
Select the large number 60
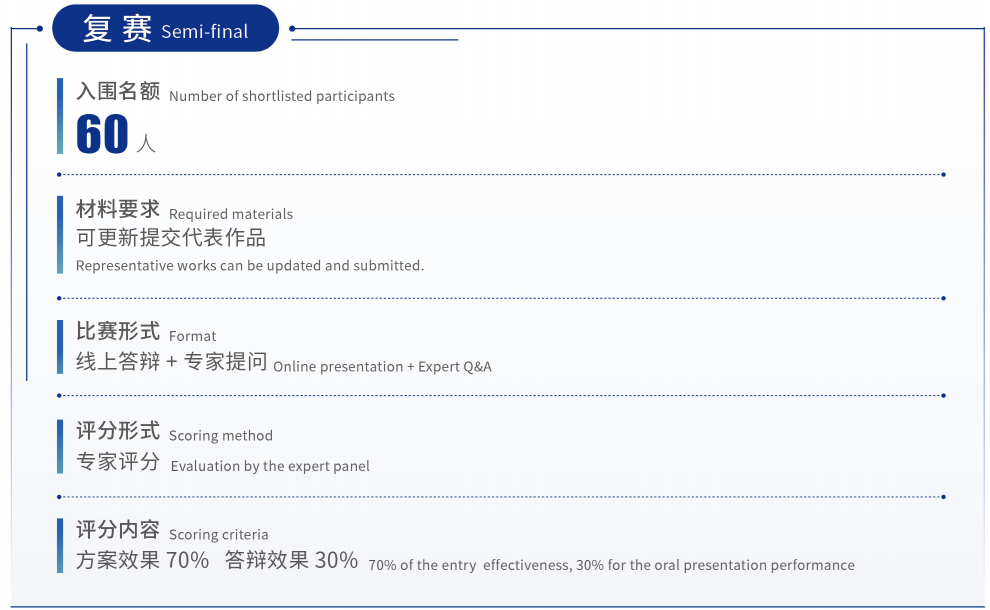(102, 135)
